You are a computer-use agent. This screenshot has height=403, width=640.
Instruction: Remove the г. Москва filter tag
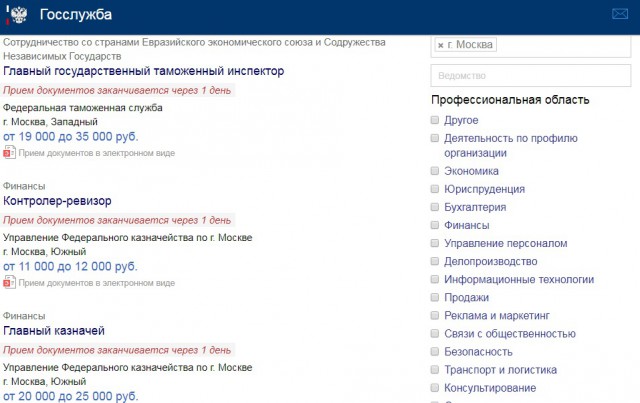pos(440,45)
